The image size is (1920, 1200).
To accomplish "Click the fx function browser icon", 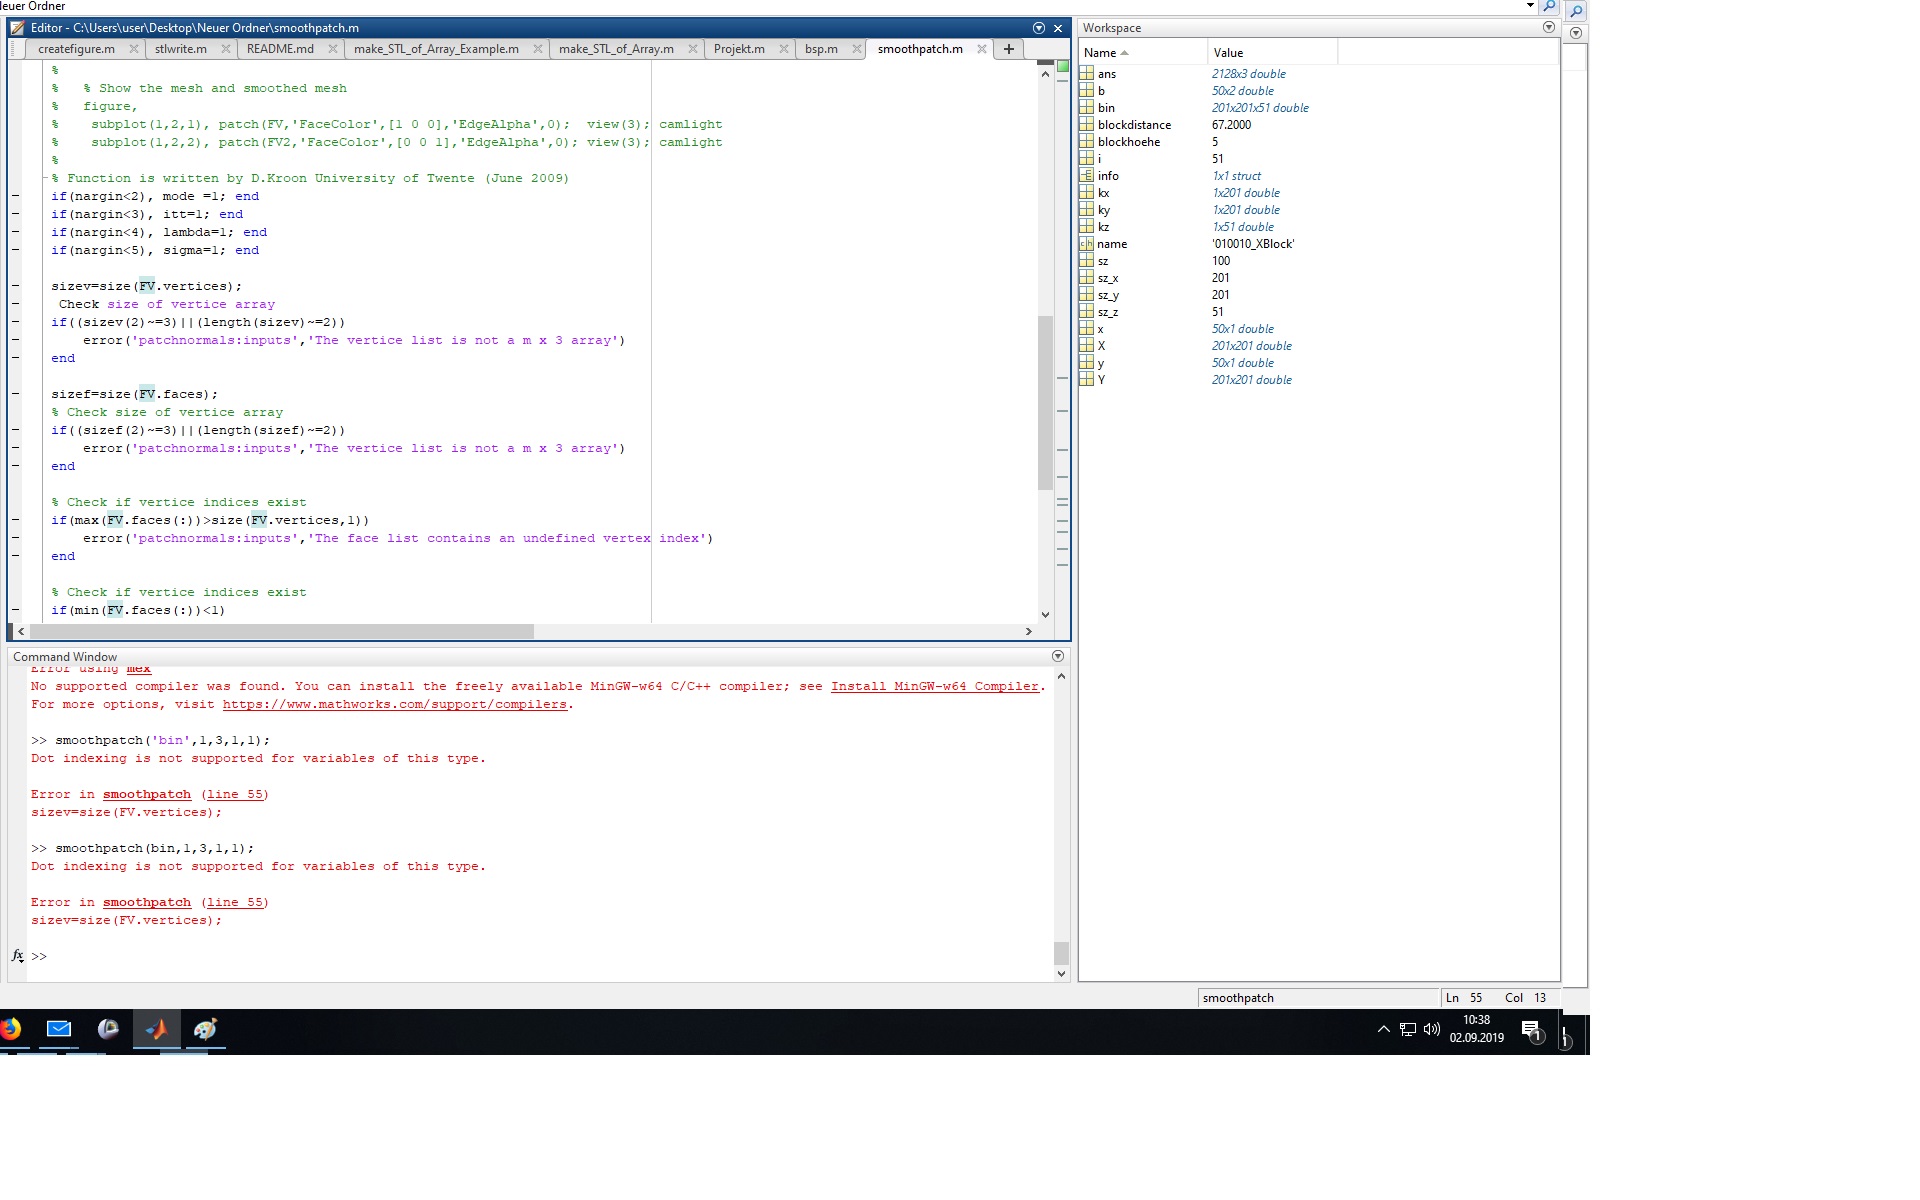I will pyautogui.click(x=18, y=956).
